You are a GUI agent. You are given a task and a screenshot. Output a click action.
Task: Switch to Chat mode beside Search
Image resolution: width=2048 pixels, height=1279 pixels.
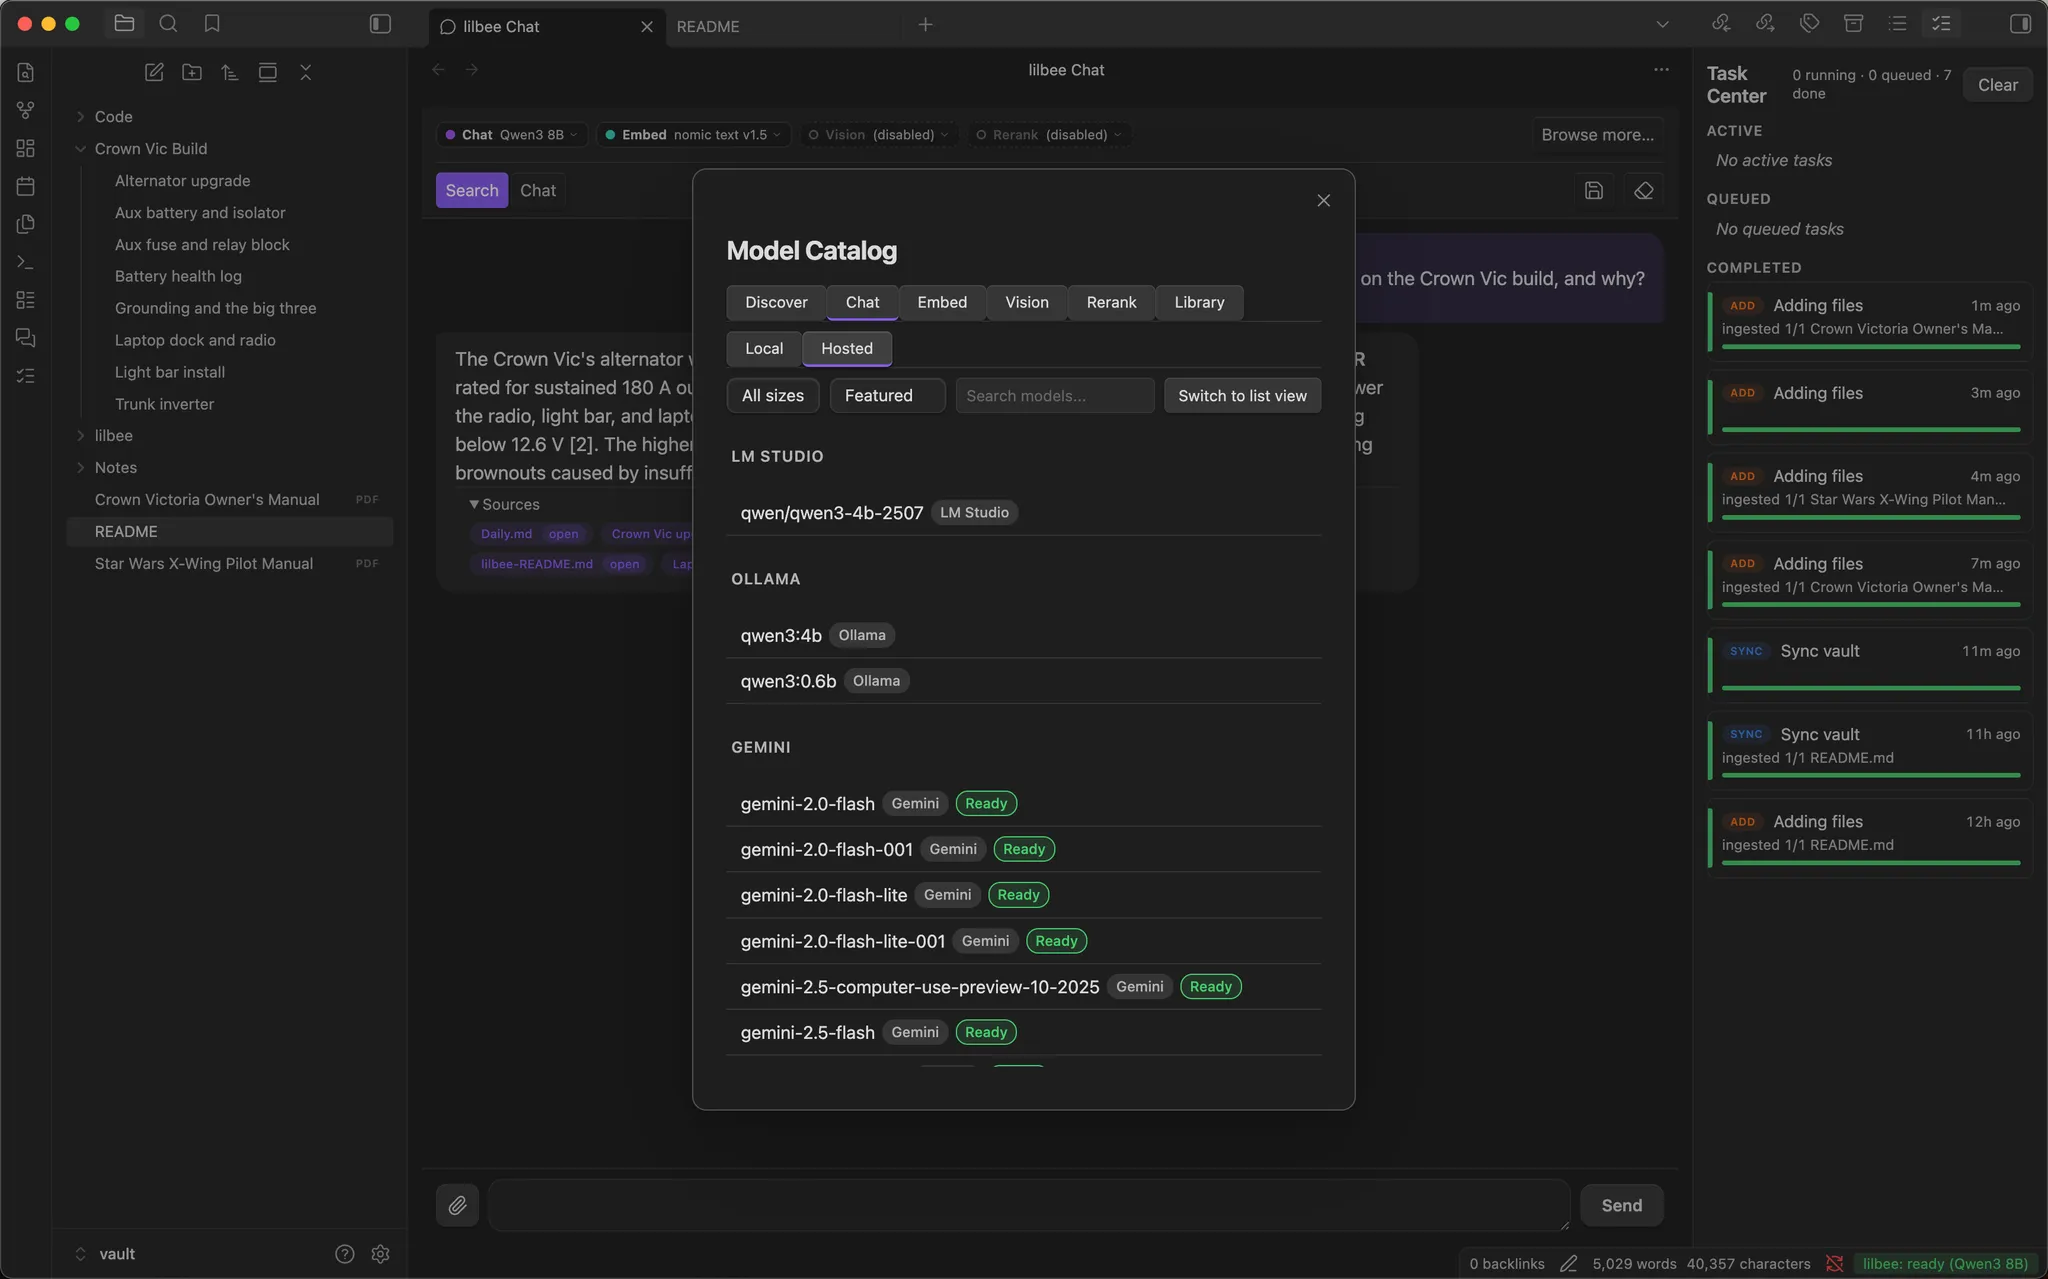click(x=538, y=190)
